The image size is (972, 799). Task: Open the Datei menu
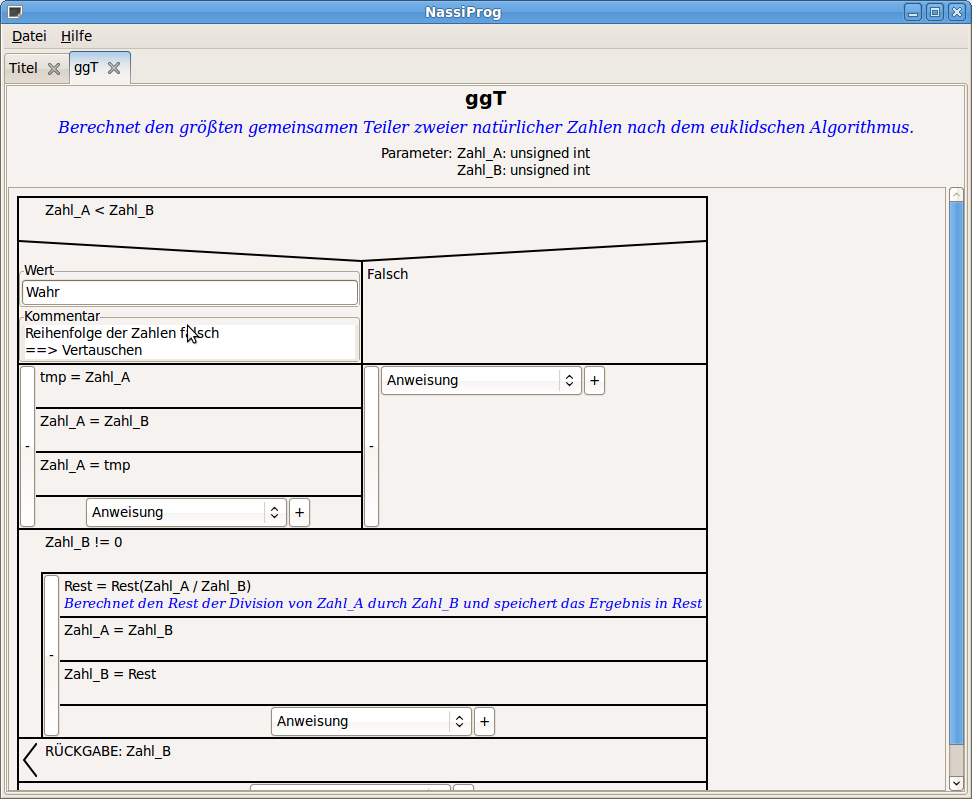coord(29,36)
